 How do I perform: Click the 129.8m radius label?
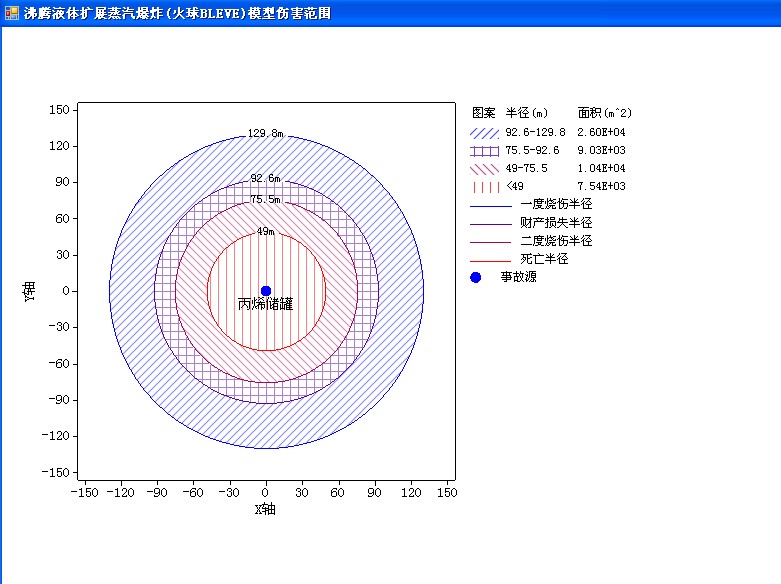tap(265, 133)
